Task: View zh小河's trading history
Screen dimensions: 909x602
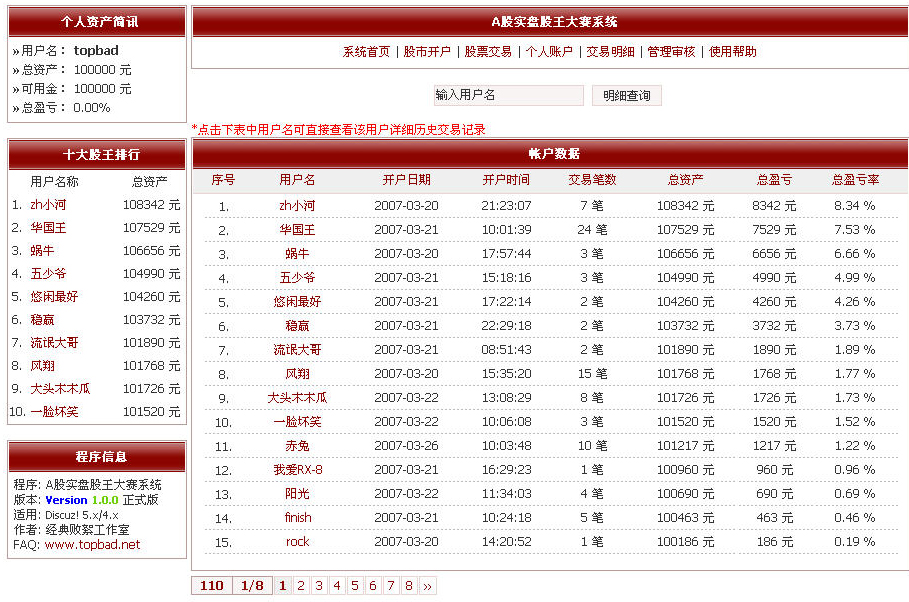Action: [297, 204]
